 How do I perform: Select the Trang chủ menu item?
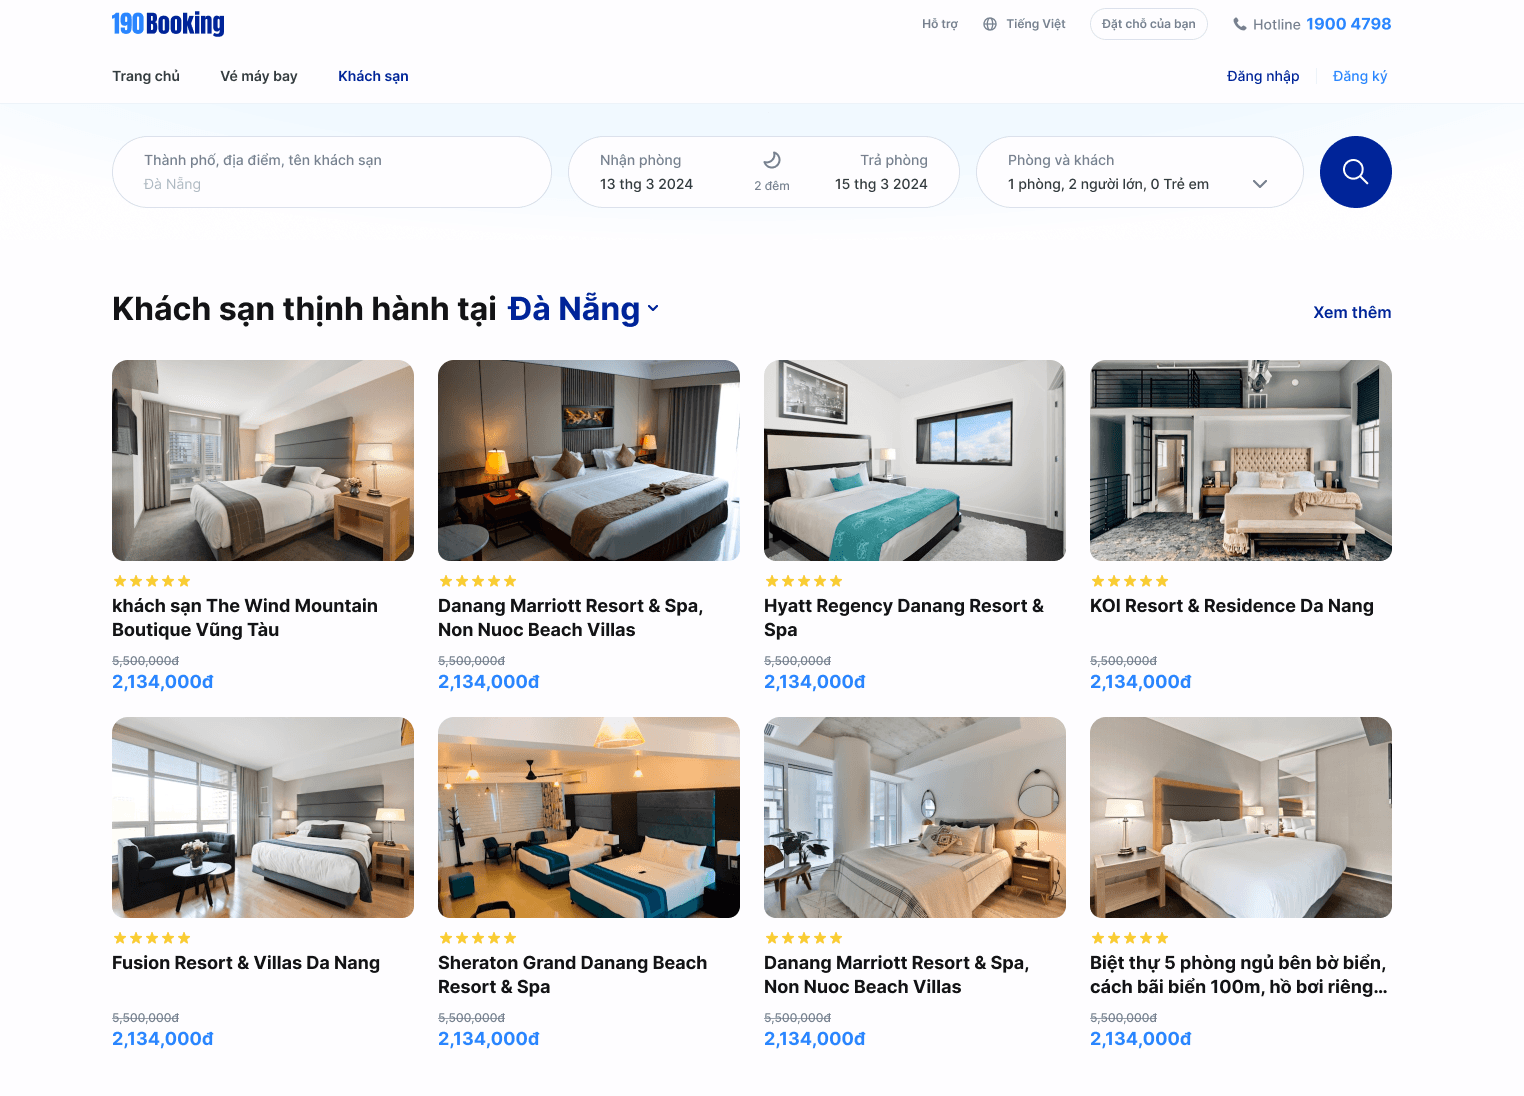146,76
